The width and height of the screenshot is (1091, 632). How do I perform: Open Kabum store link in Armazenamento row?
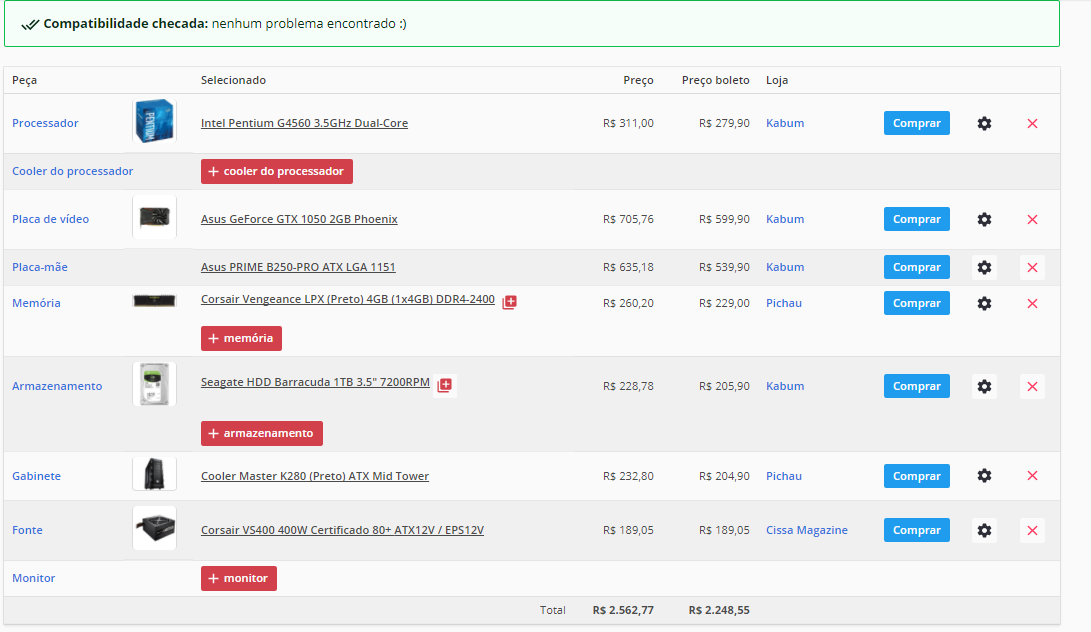[x=785, y=386]
